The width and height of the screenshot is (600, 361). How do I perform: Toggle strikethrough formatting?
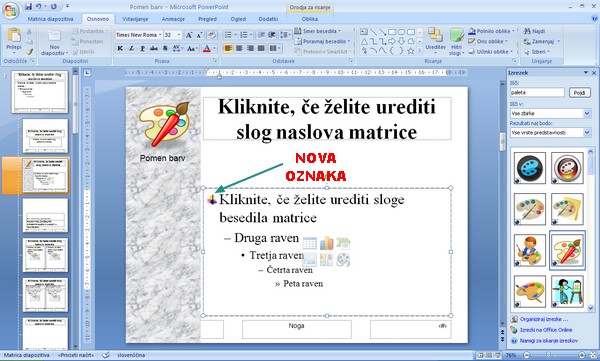click(154, 48)
